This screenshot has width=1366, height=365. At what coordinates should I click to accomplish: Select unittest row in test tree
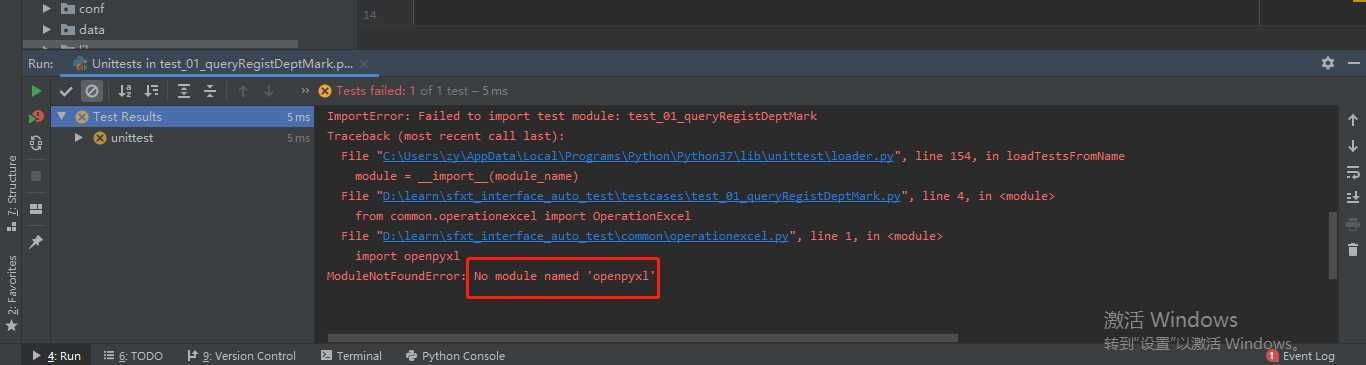point(183,138)
